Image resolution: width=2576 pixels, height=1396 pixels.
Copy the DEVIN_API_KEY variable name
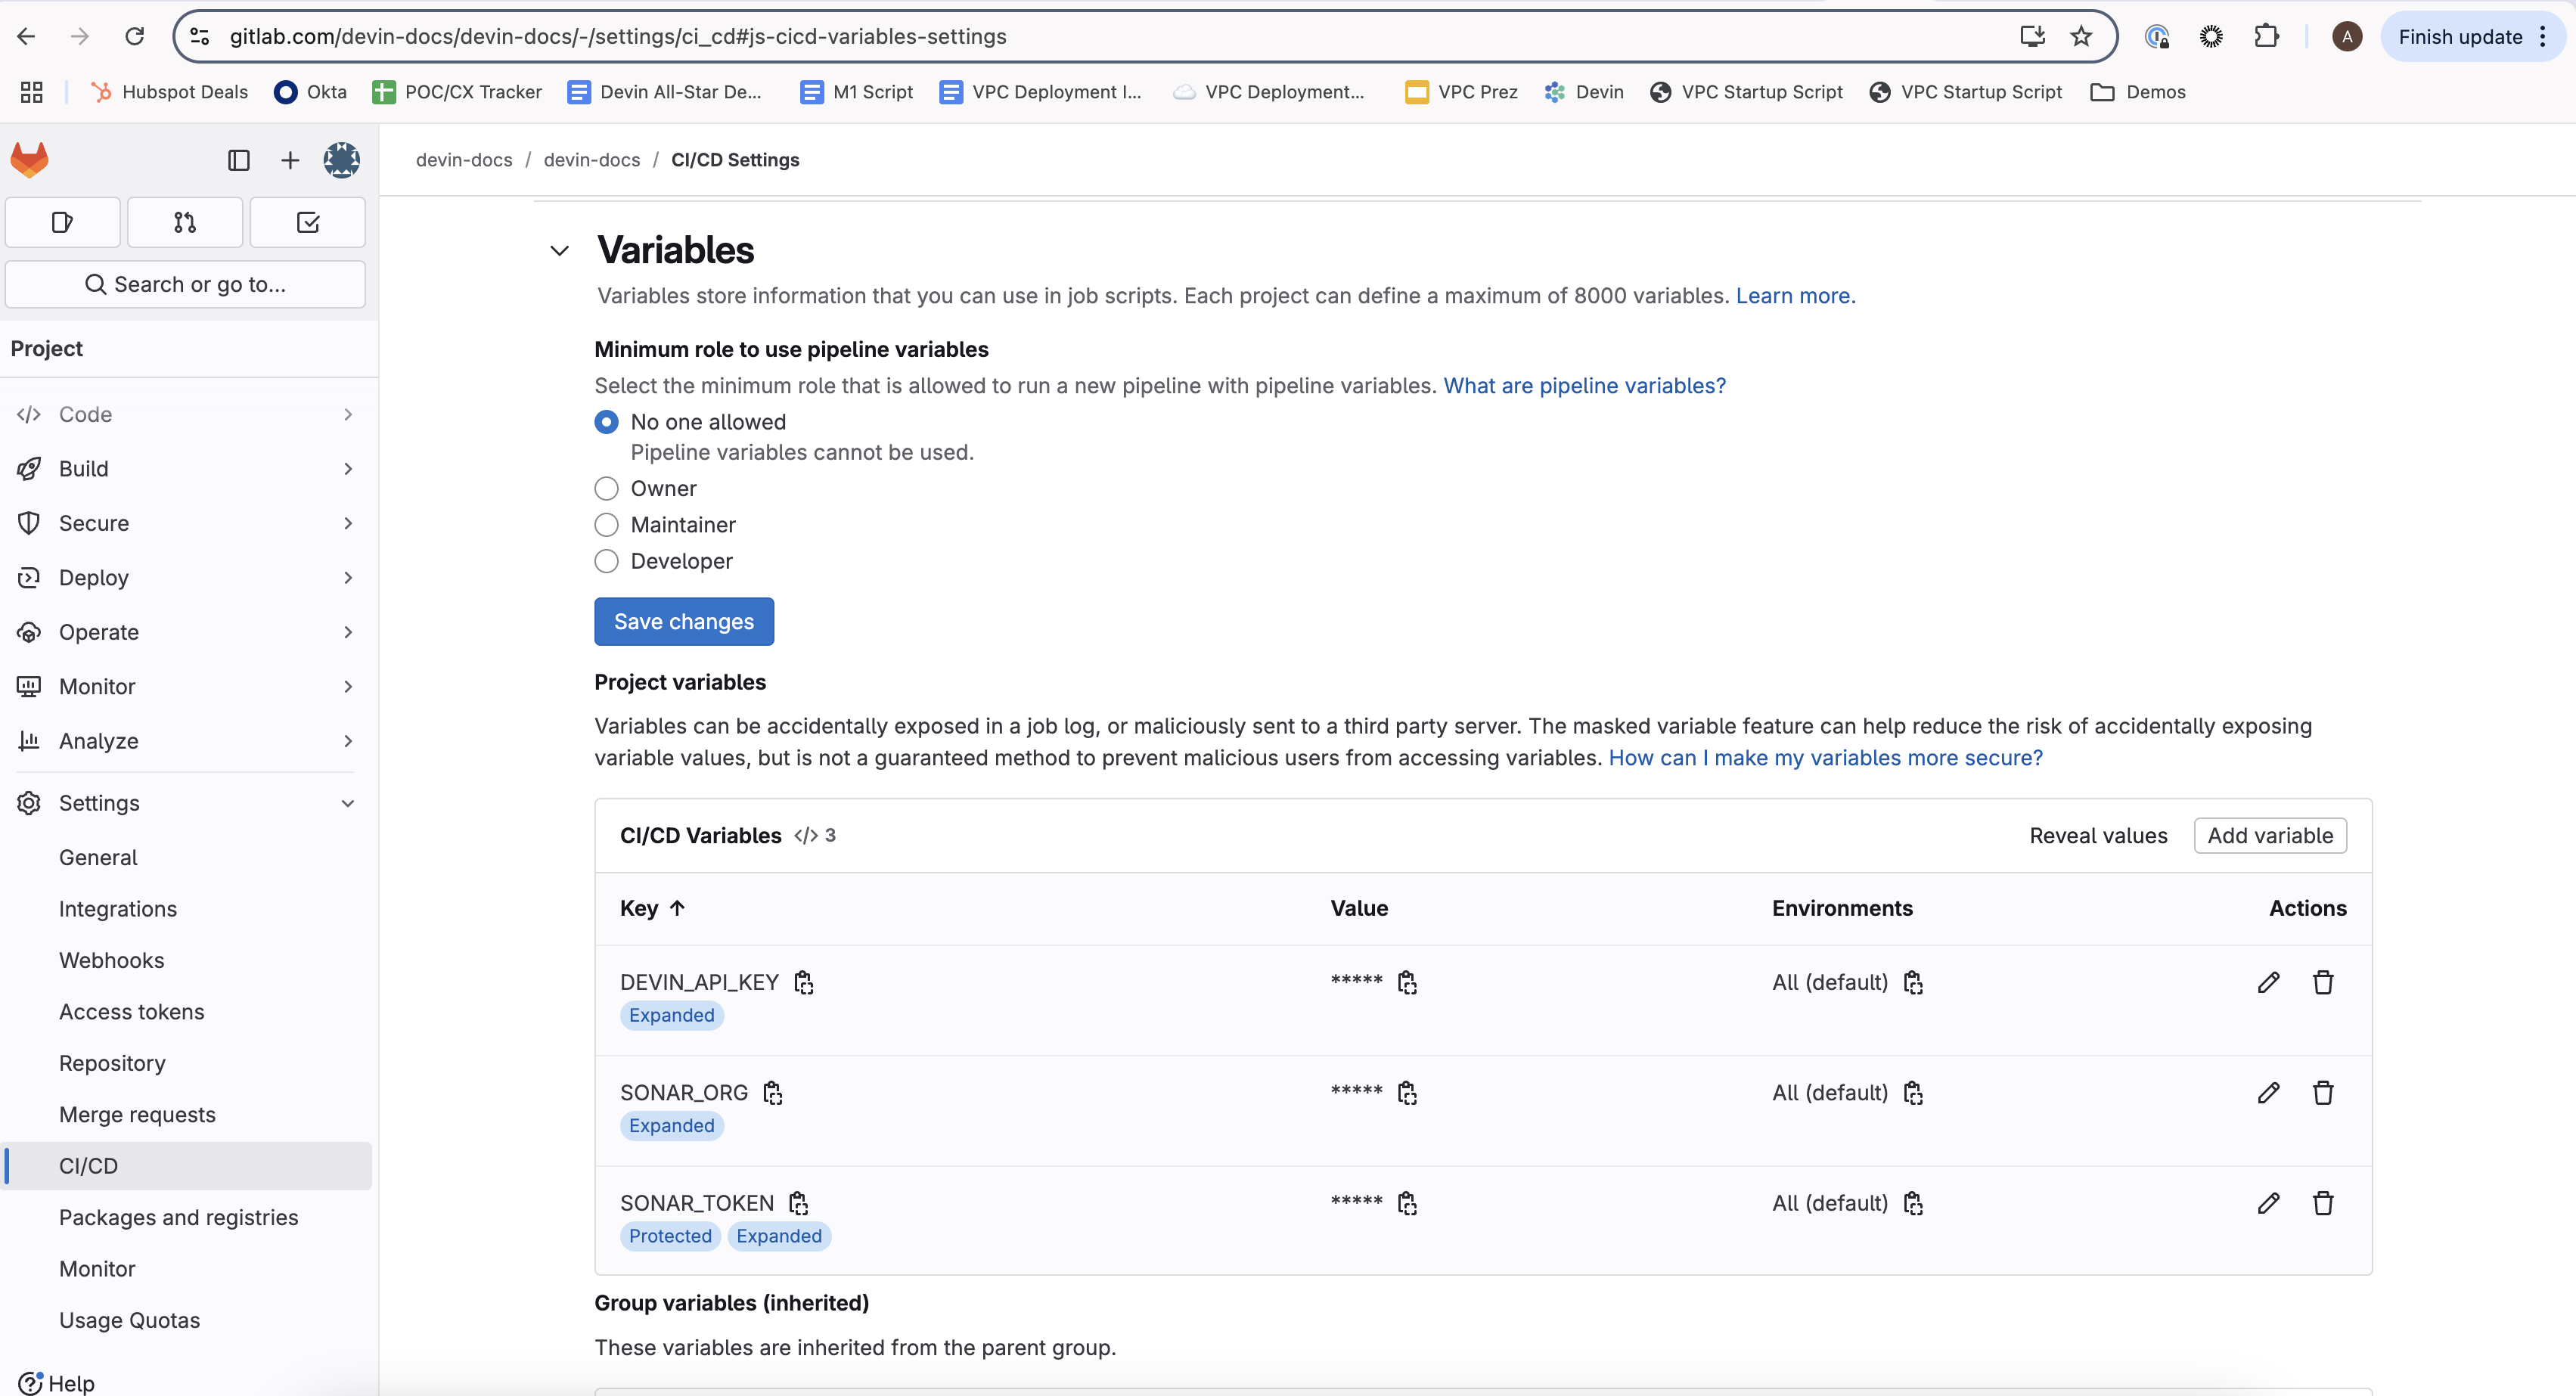(804, 982)
